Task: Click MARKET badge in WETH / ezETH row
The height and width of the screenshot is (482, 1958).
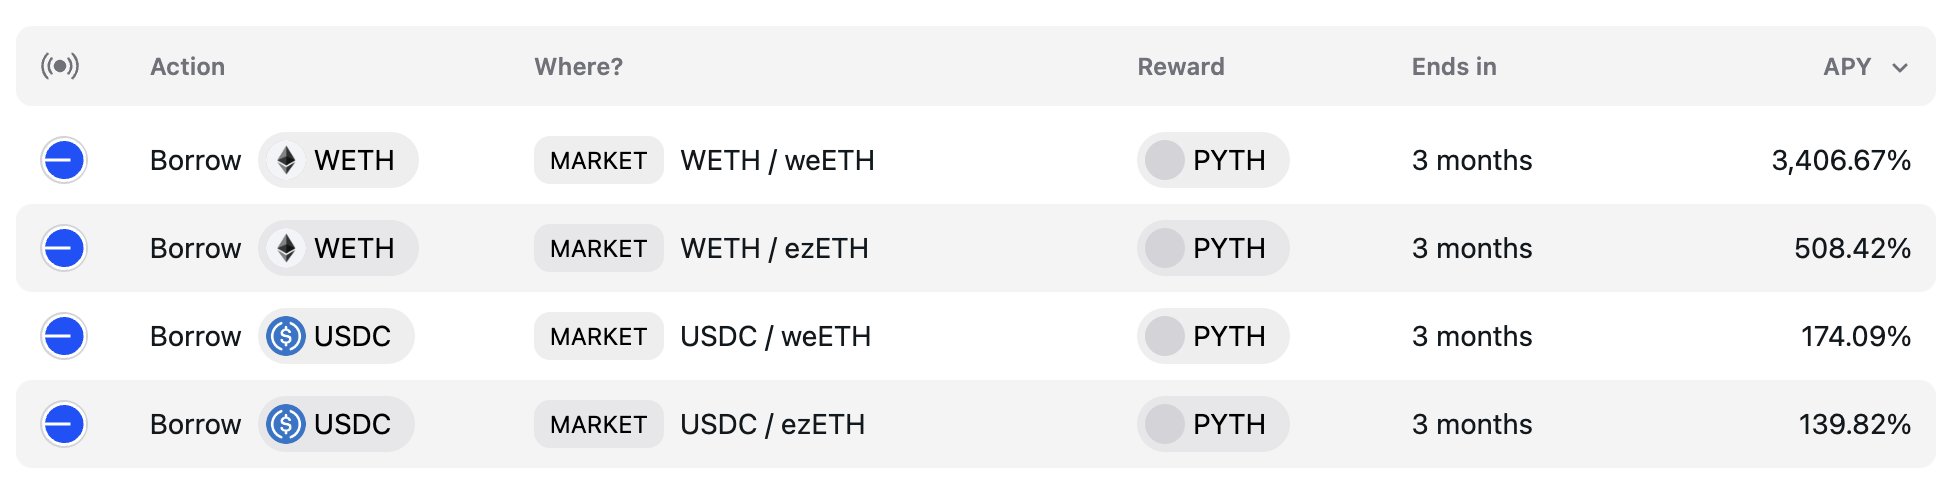Action: click(598, 248)
